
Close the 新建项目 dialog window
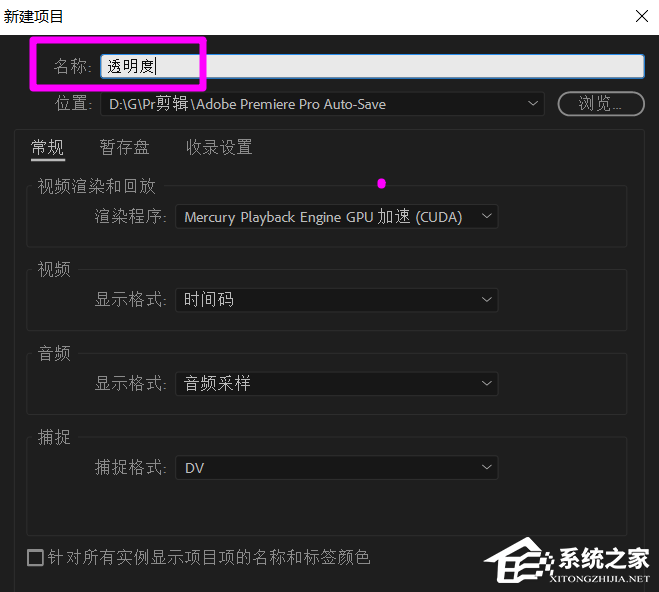pos(640,16)
